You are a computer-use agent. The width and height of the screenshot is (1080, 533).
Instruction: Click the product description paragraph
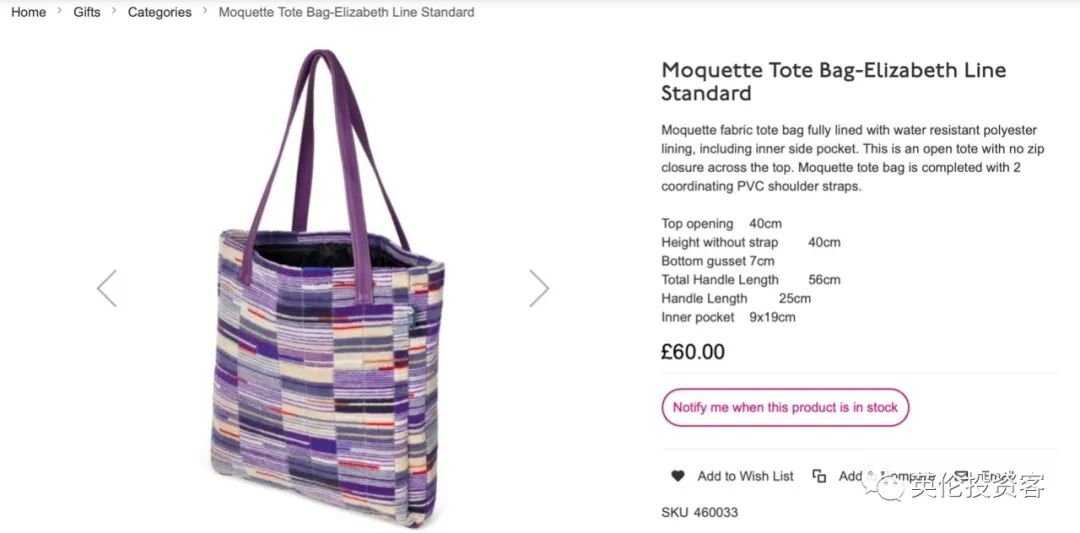coord(849,158)
